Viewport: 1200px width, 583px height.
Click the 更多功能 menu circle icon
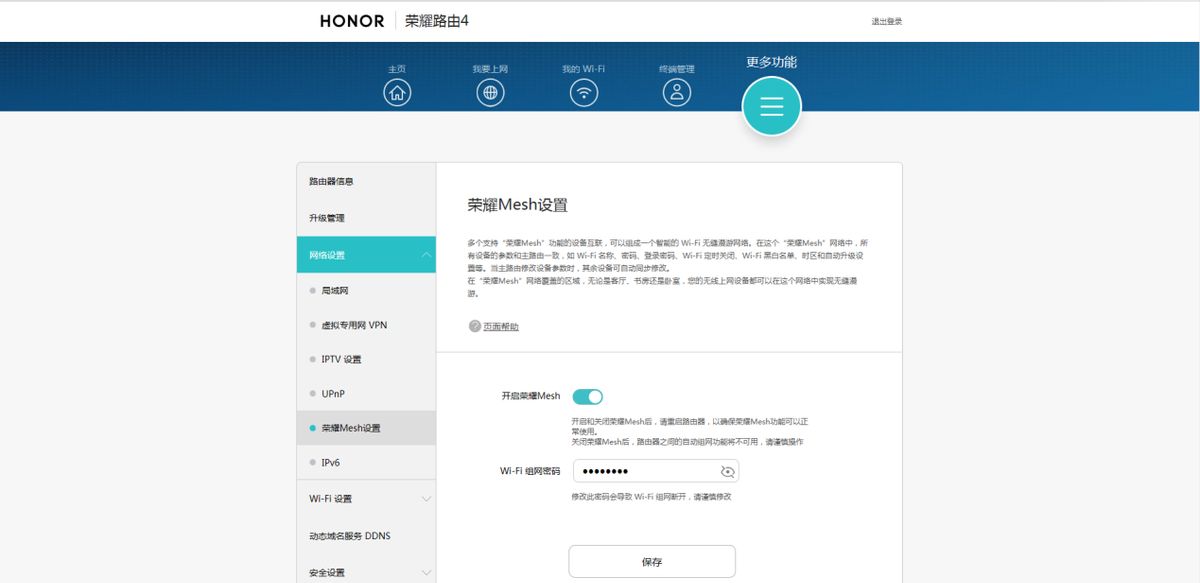(771, 107)
